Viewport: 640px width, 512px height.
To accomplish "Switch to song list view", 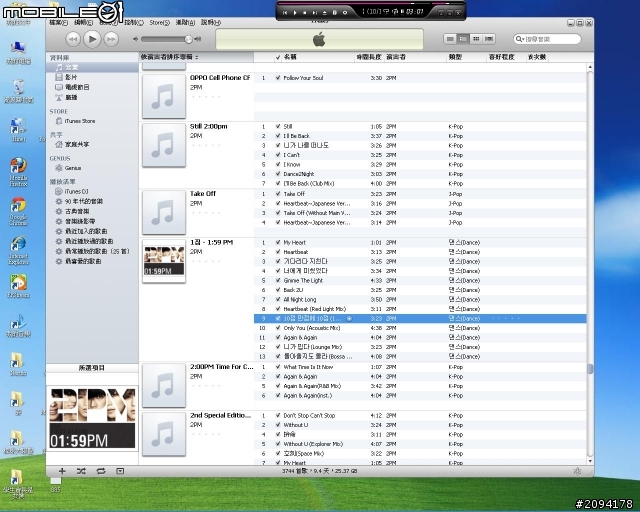I will 450,39.
